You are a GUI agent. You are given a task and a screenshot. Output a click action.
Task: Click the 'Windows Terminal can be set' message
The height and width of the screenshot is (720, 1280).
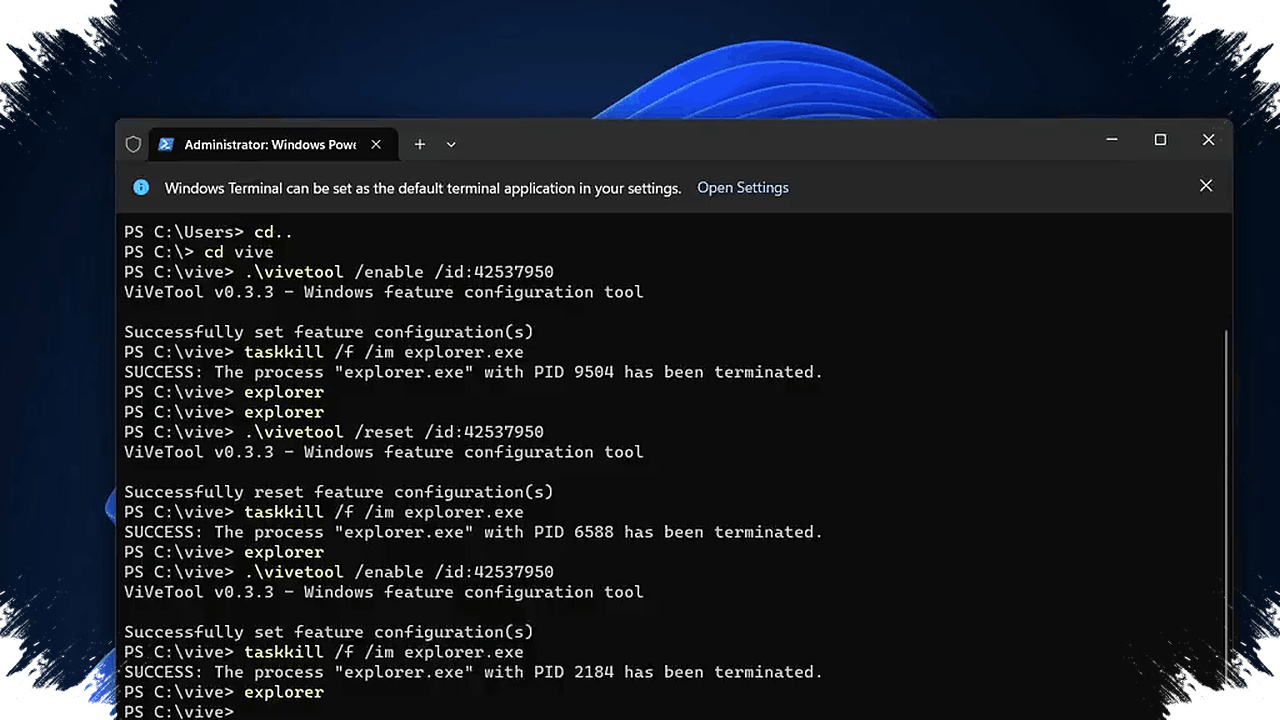[423, 188]
